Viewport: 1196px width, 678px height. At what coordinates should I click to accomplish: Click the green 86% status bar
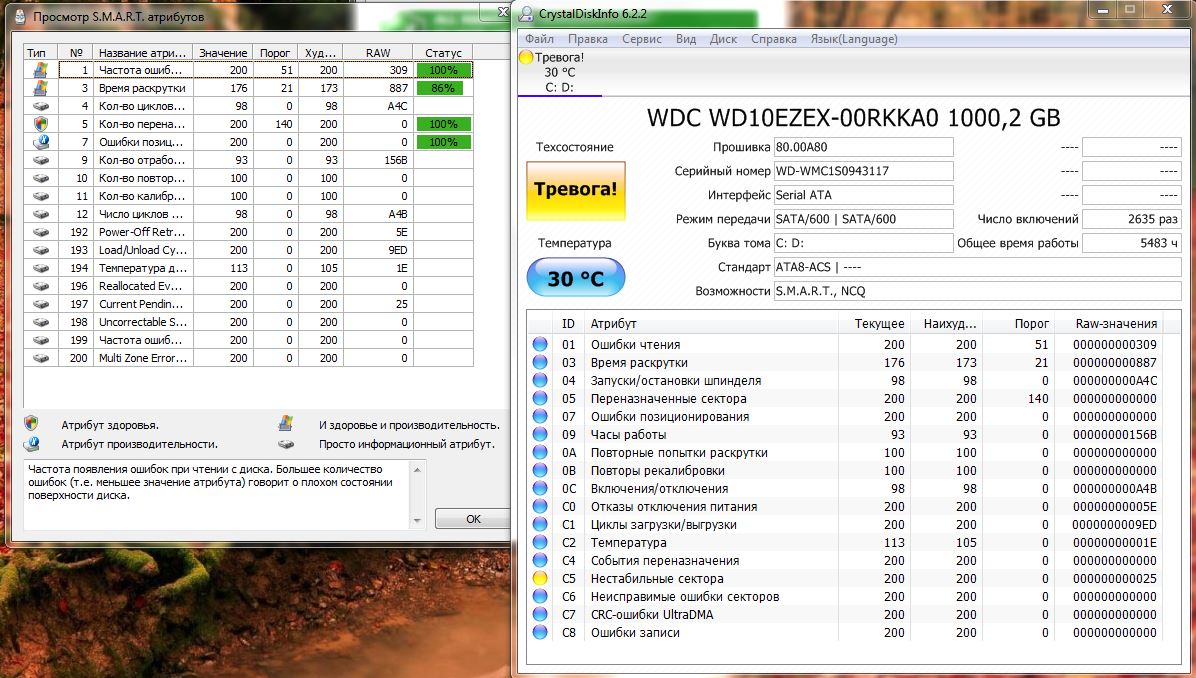coord(442,88)
